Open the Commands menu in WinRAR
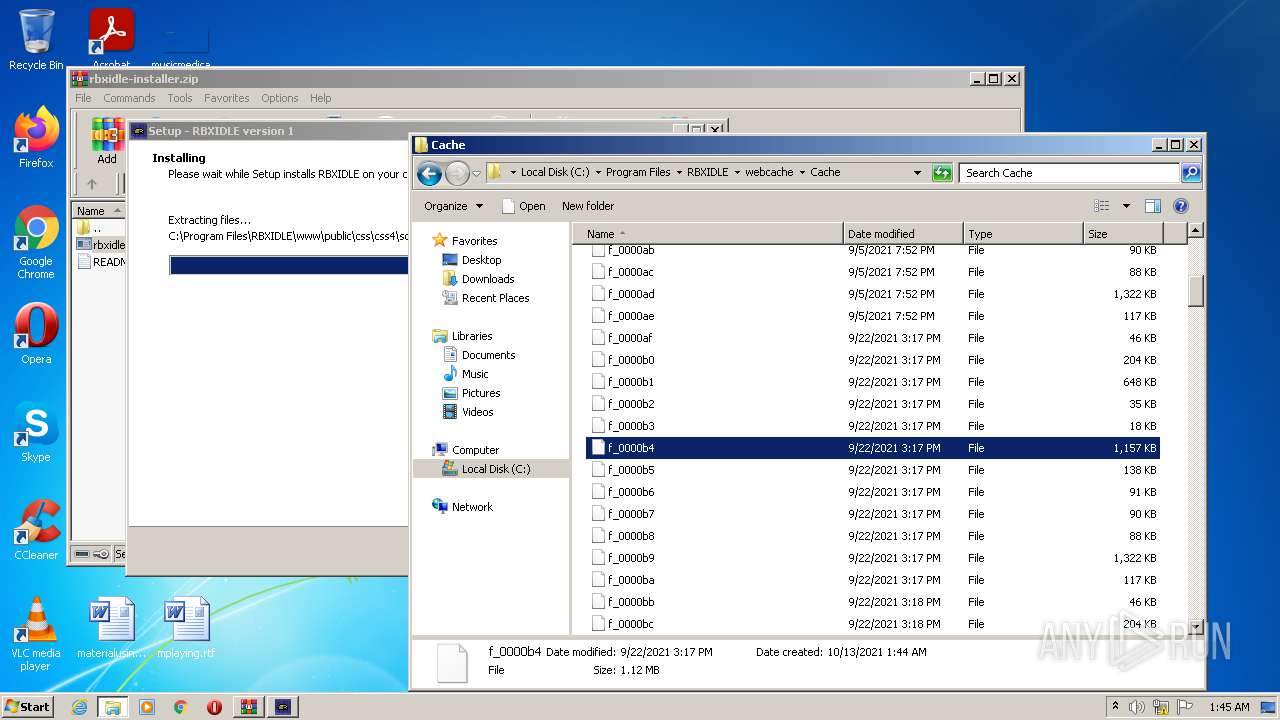This screenshot has width=1280, height=720. (129, 98)
